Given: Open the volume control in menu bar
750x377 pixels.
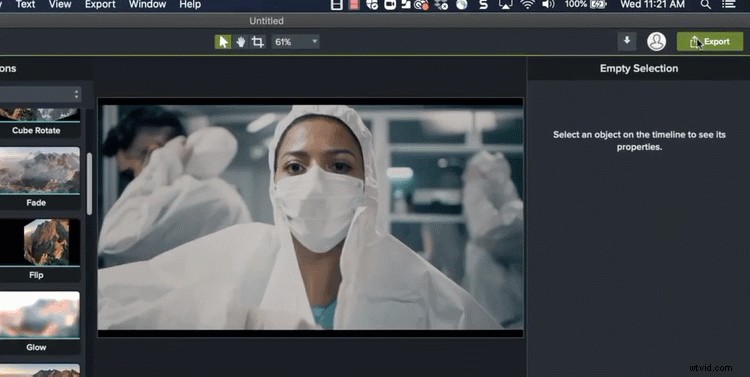Looking at the screenshot, I should click(548, 5).
